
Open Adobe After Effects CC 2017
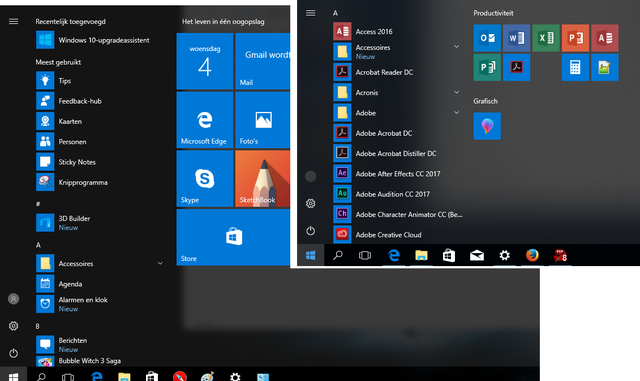click(387, 174)
